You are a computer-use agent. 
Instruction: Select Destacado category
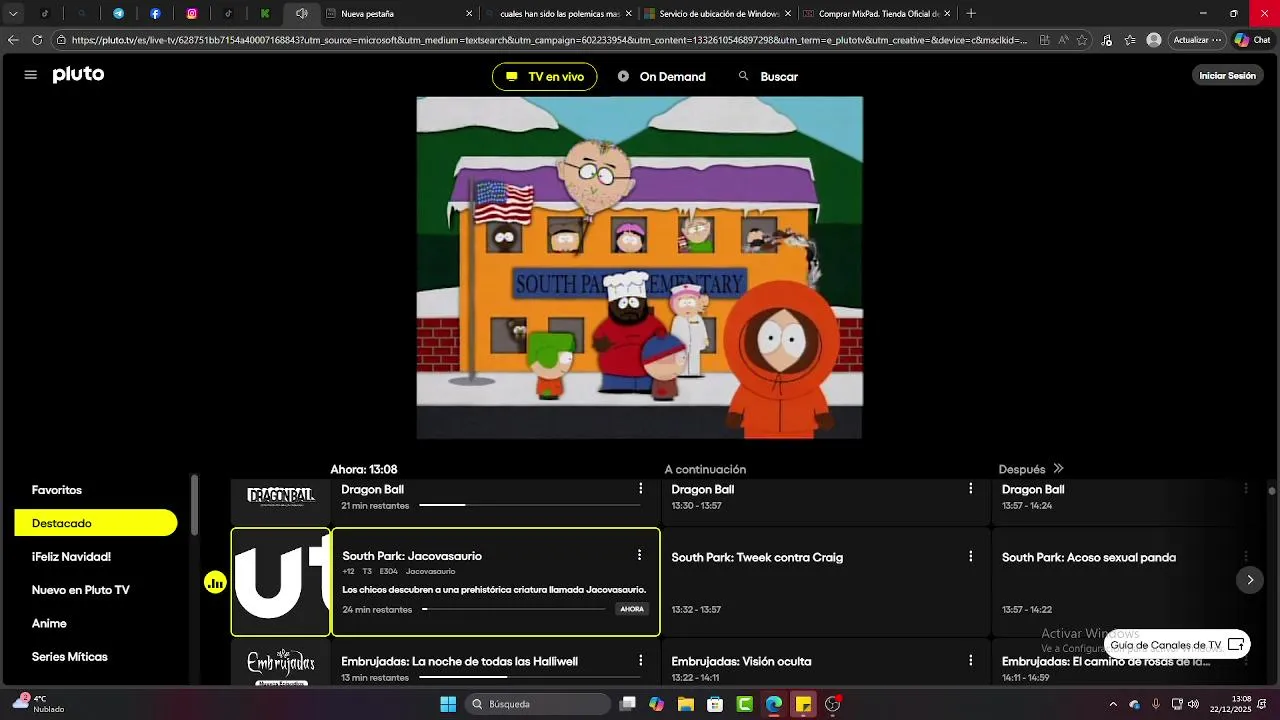pos(96,523)
